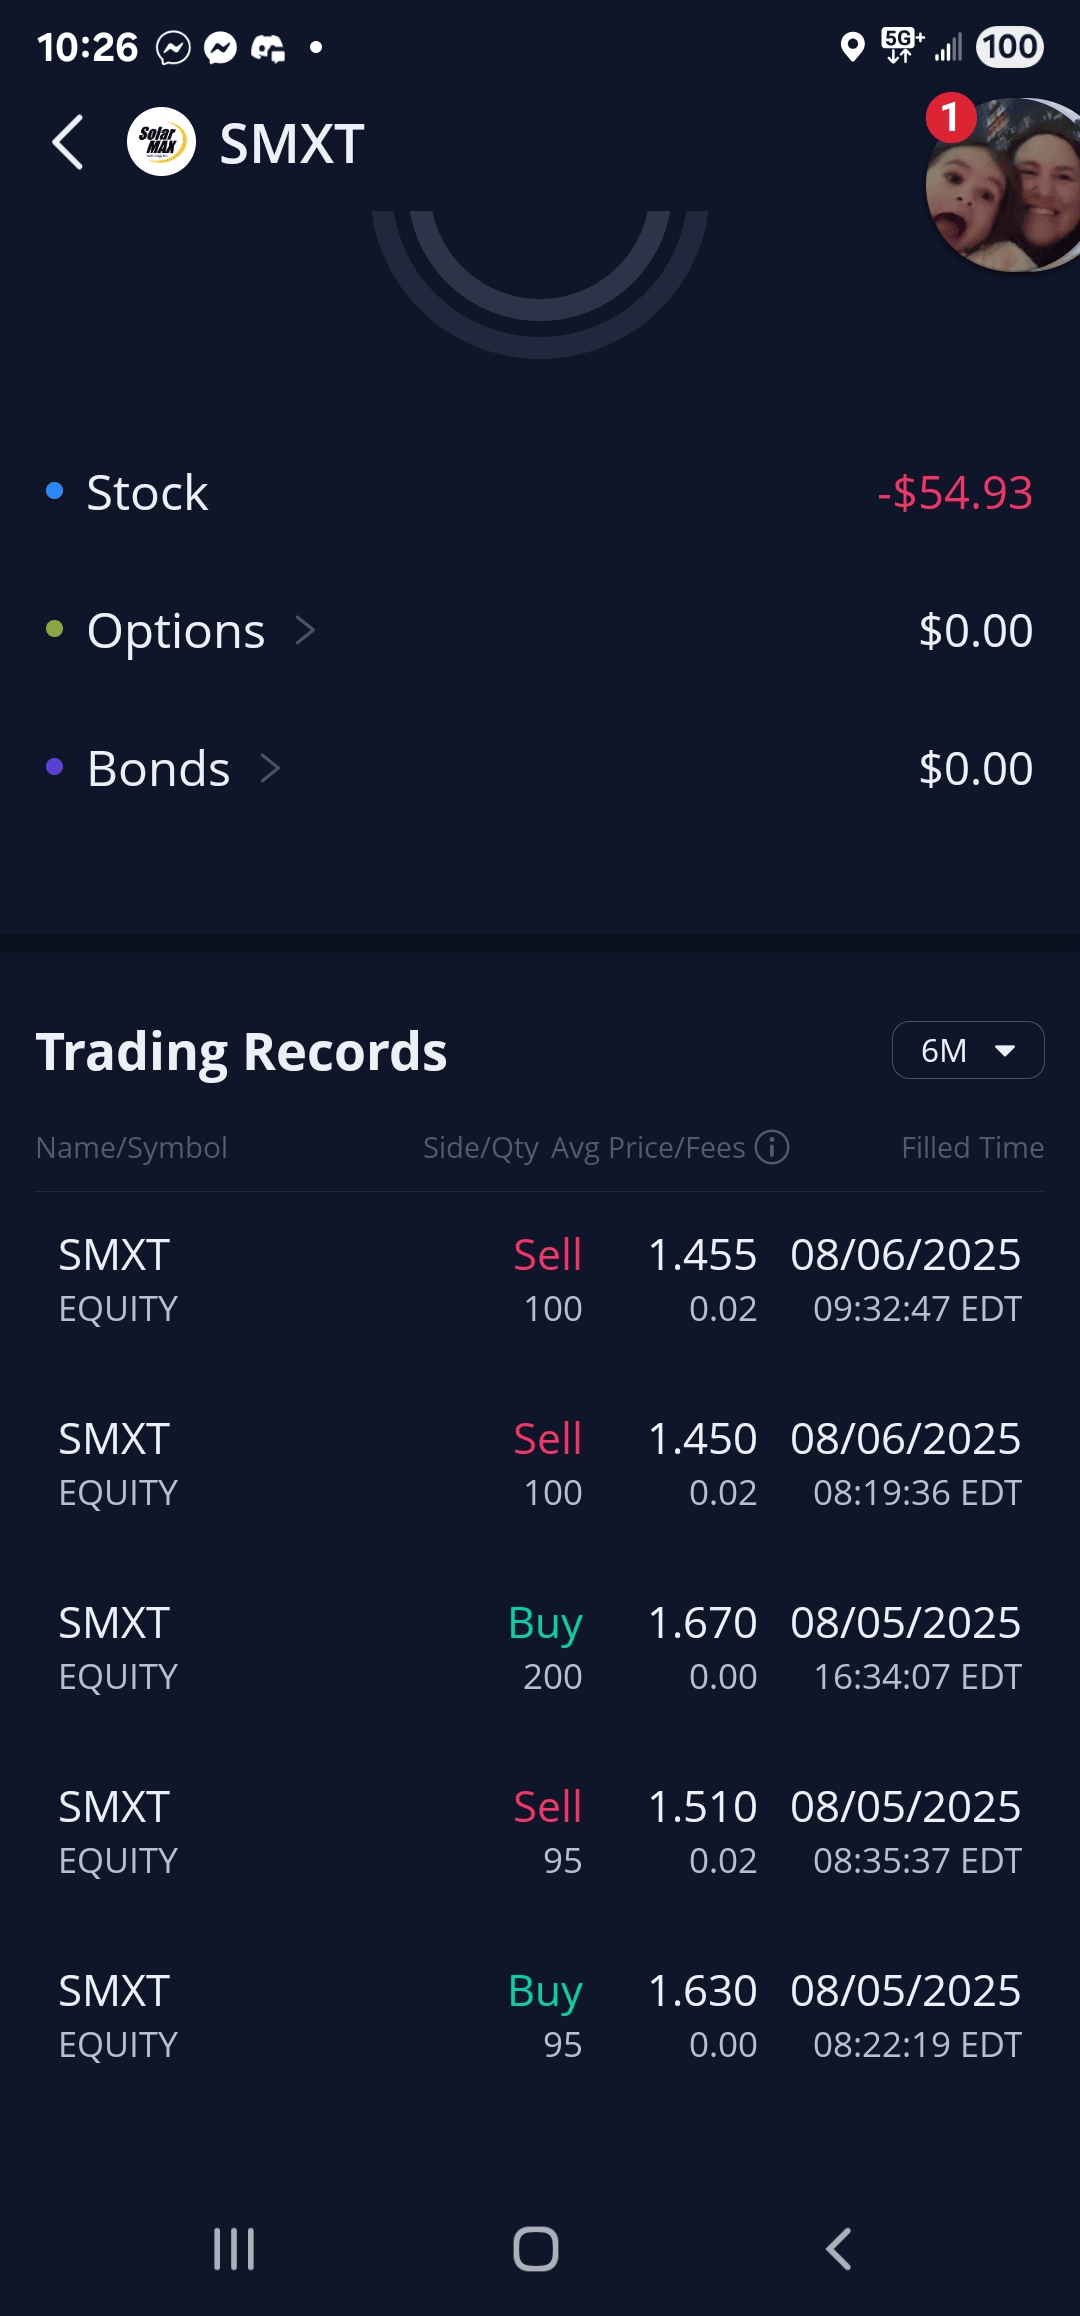Open the chat head profile bubble
1080x2316 pixels.
[1005, 186]
